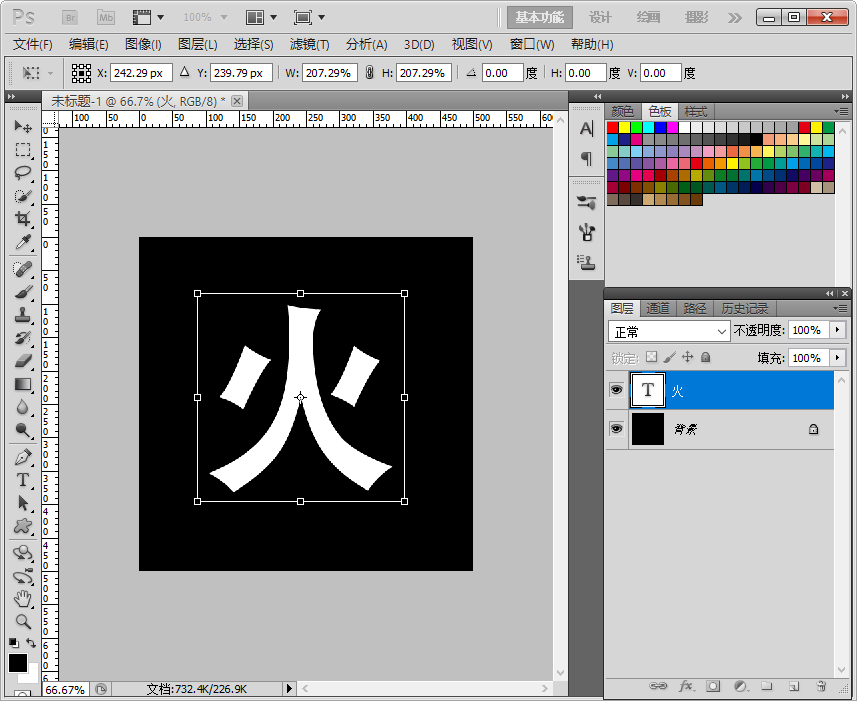This screenshot has width=857, height=701.
Task: Click the foreground color black swatch
Action: pyautogui.click(x=17, y=663)
